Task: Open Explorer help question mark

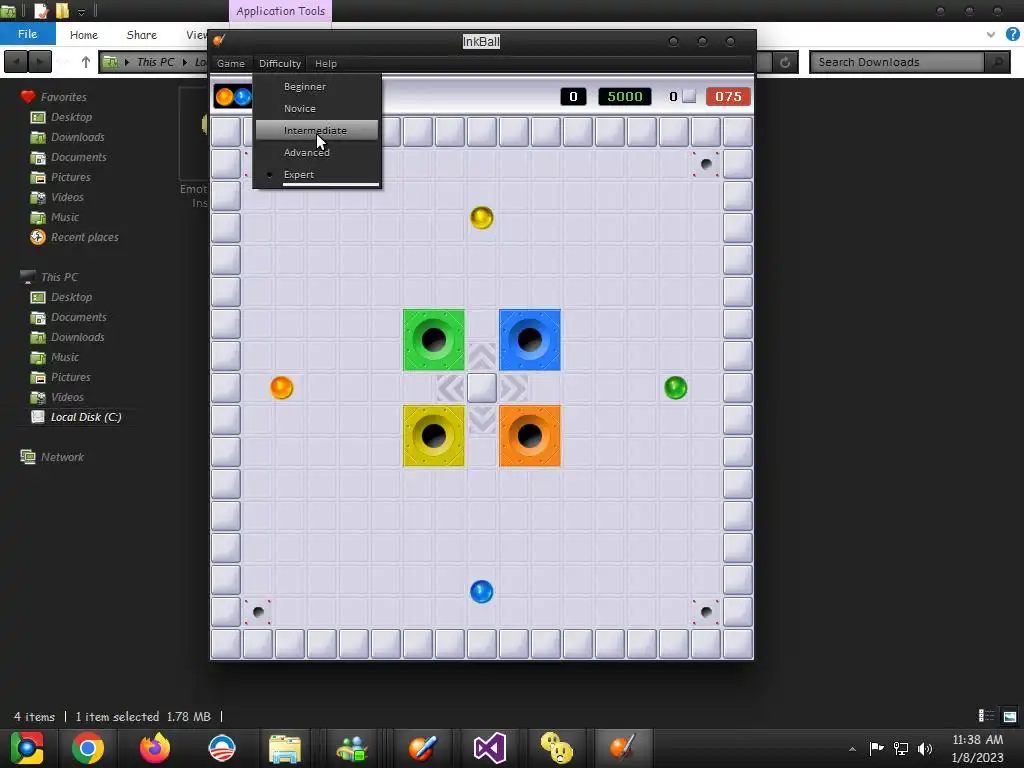Action: pyautogui.click(x=1012, y=34)
